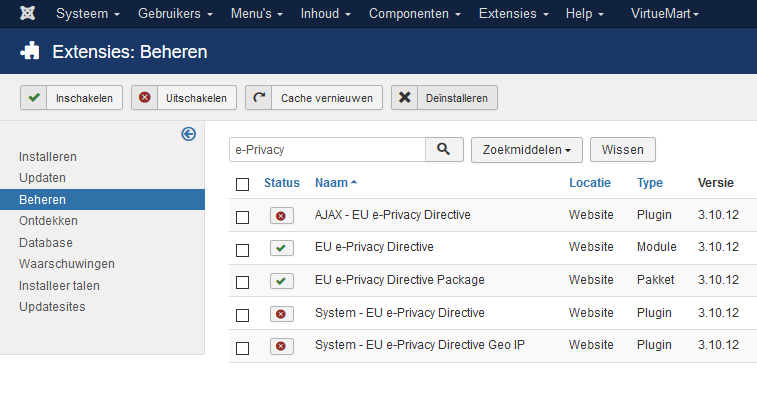Viewport: 757px width, 415px height.
Task: Click the magnifier search button
Action: pos(444,150)
